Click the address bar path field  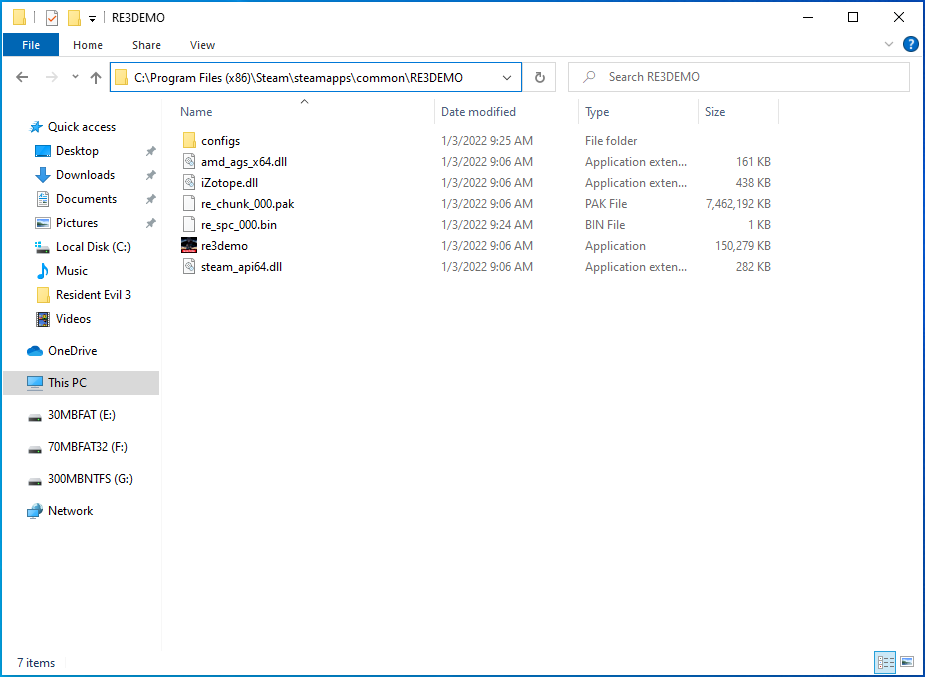(x=316, y=77)
